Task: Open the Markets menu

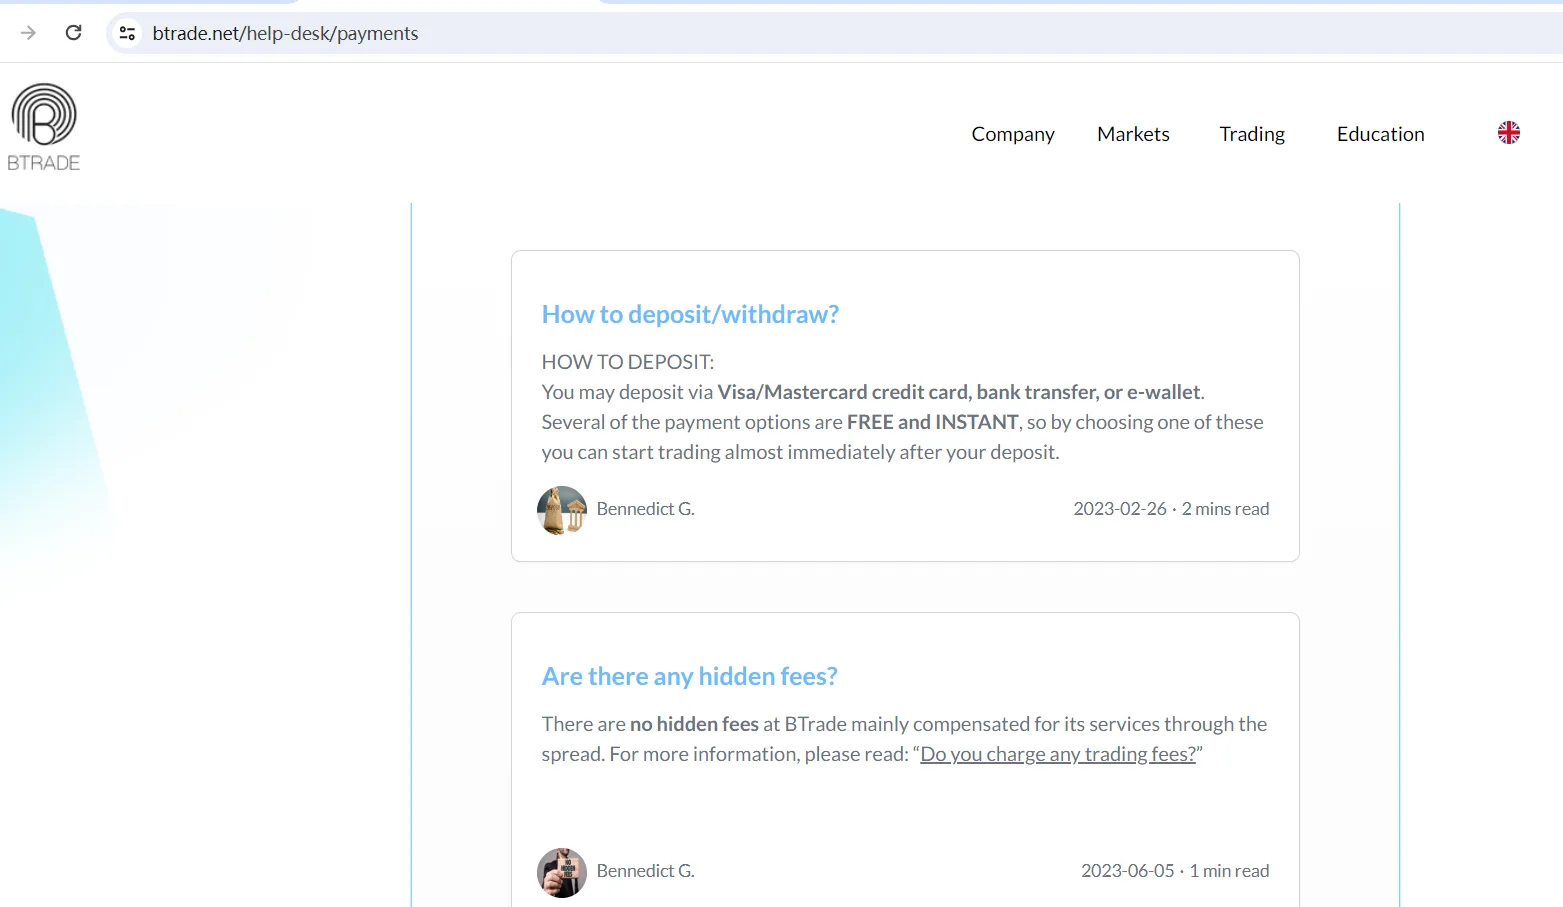Action: pos(1133,134)
